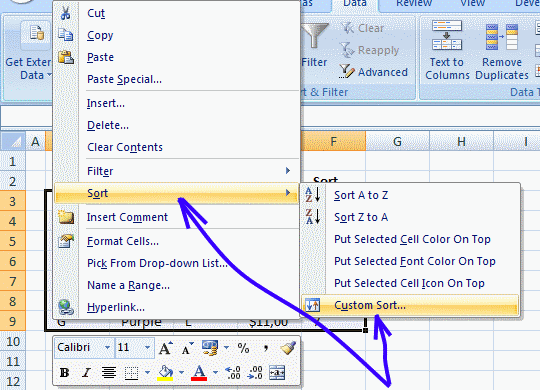This screenshot has height=390, width=540.
Task: Click the Borders icon in mini toolbar
Action: [x=131, y=373]
